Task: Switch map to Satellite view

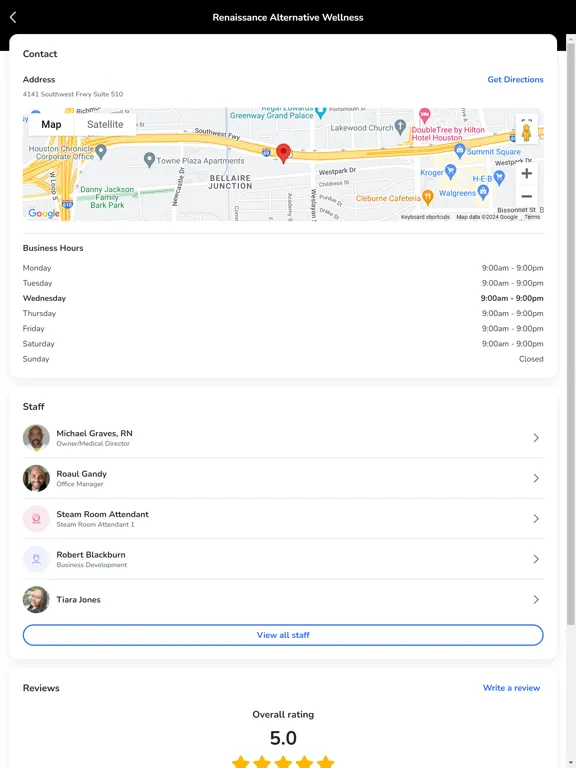Action: click(x=105, y=124)
